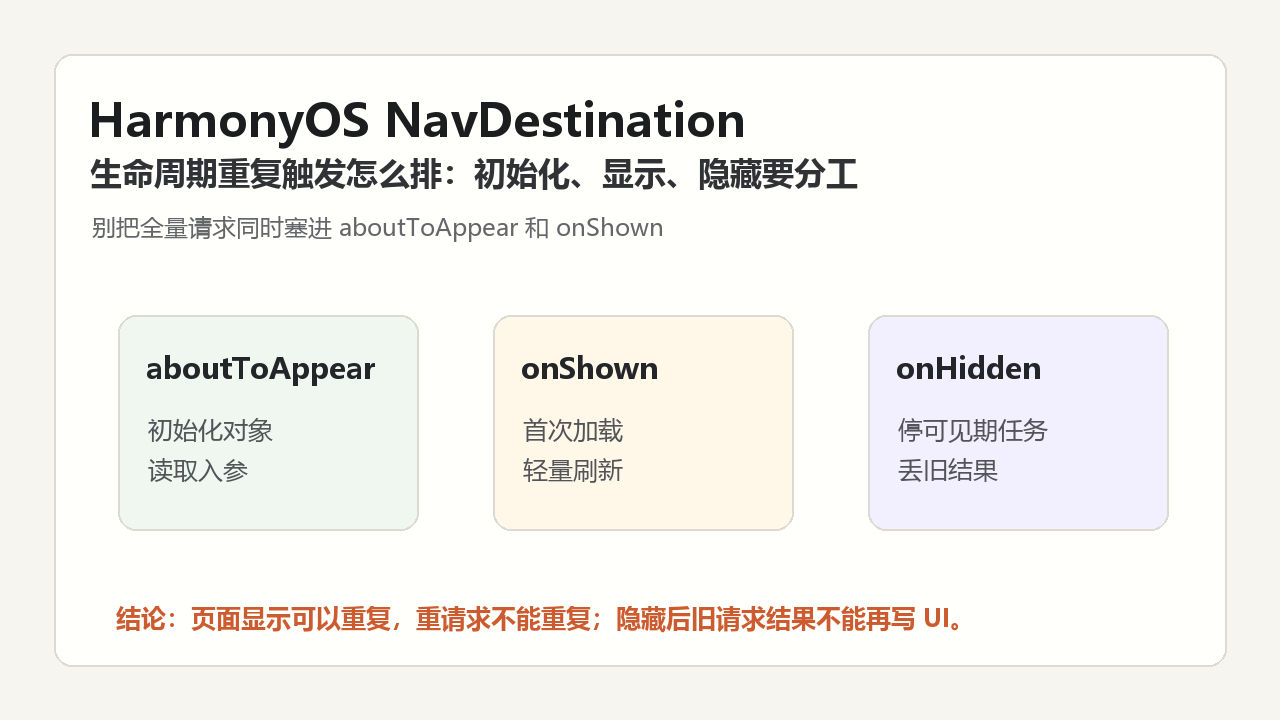The width and height of the screenshot is (1280, 720).
Task: Click the HarmonyOS NavDestination title
Action: pyautogui.click(x=417, y=121)
